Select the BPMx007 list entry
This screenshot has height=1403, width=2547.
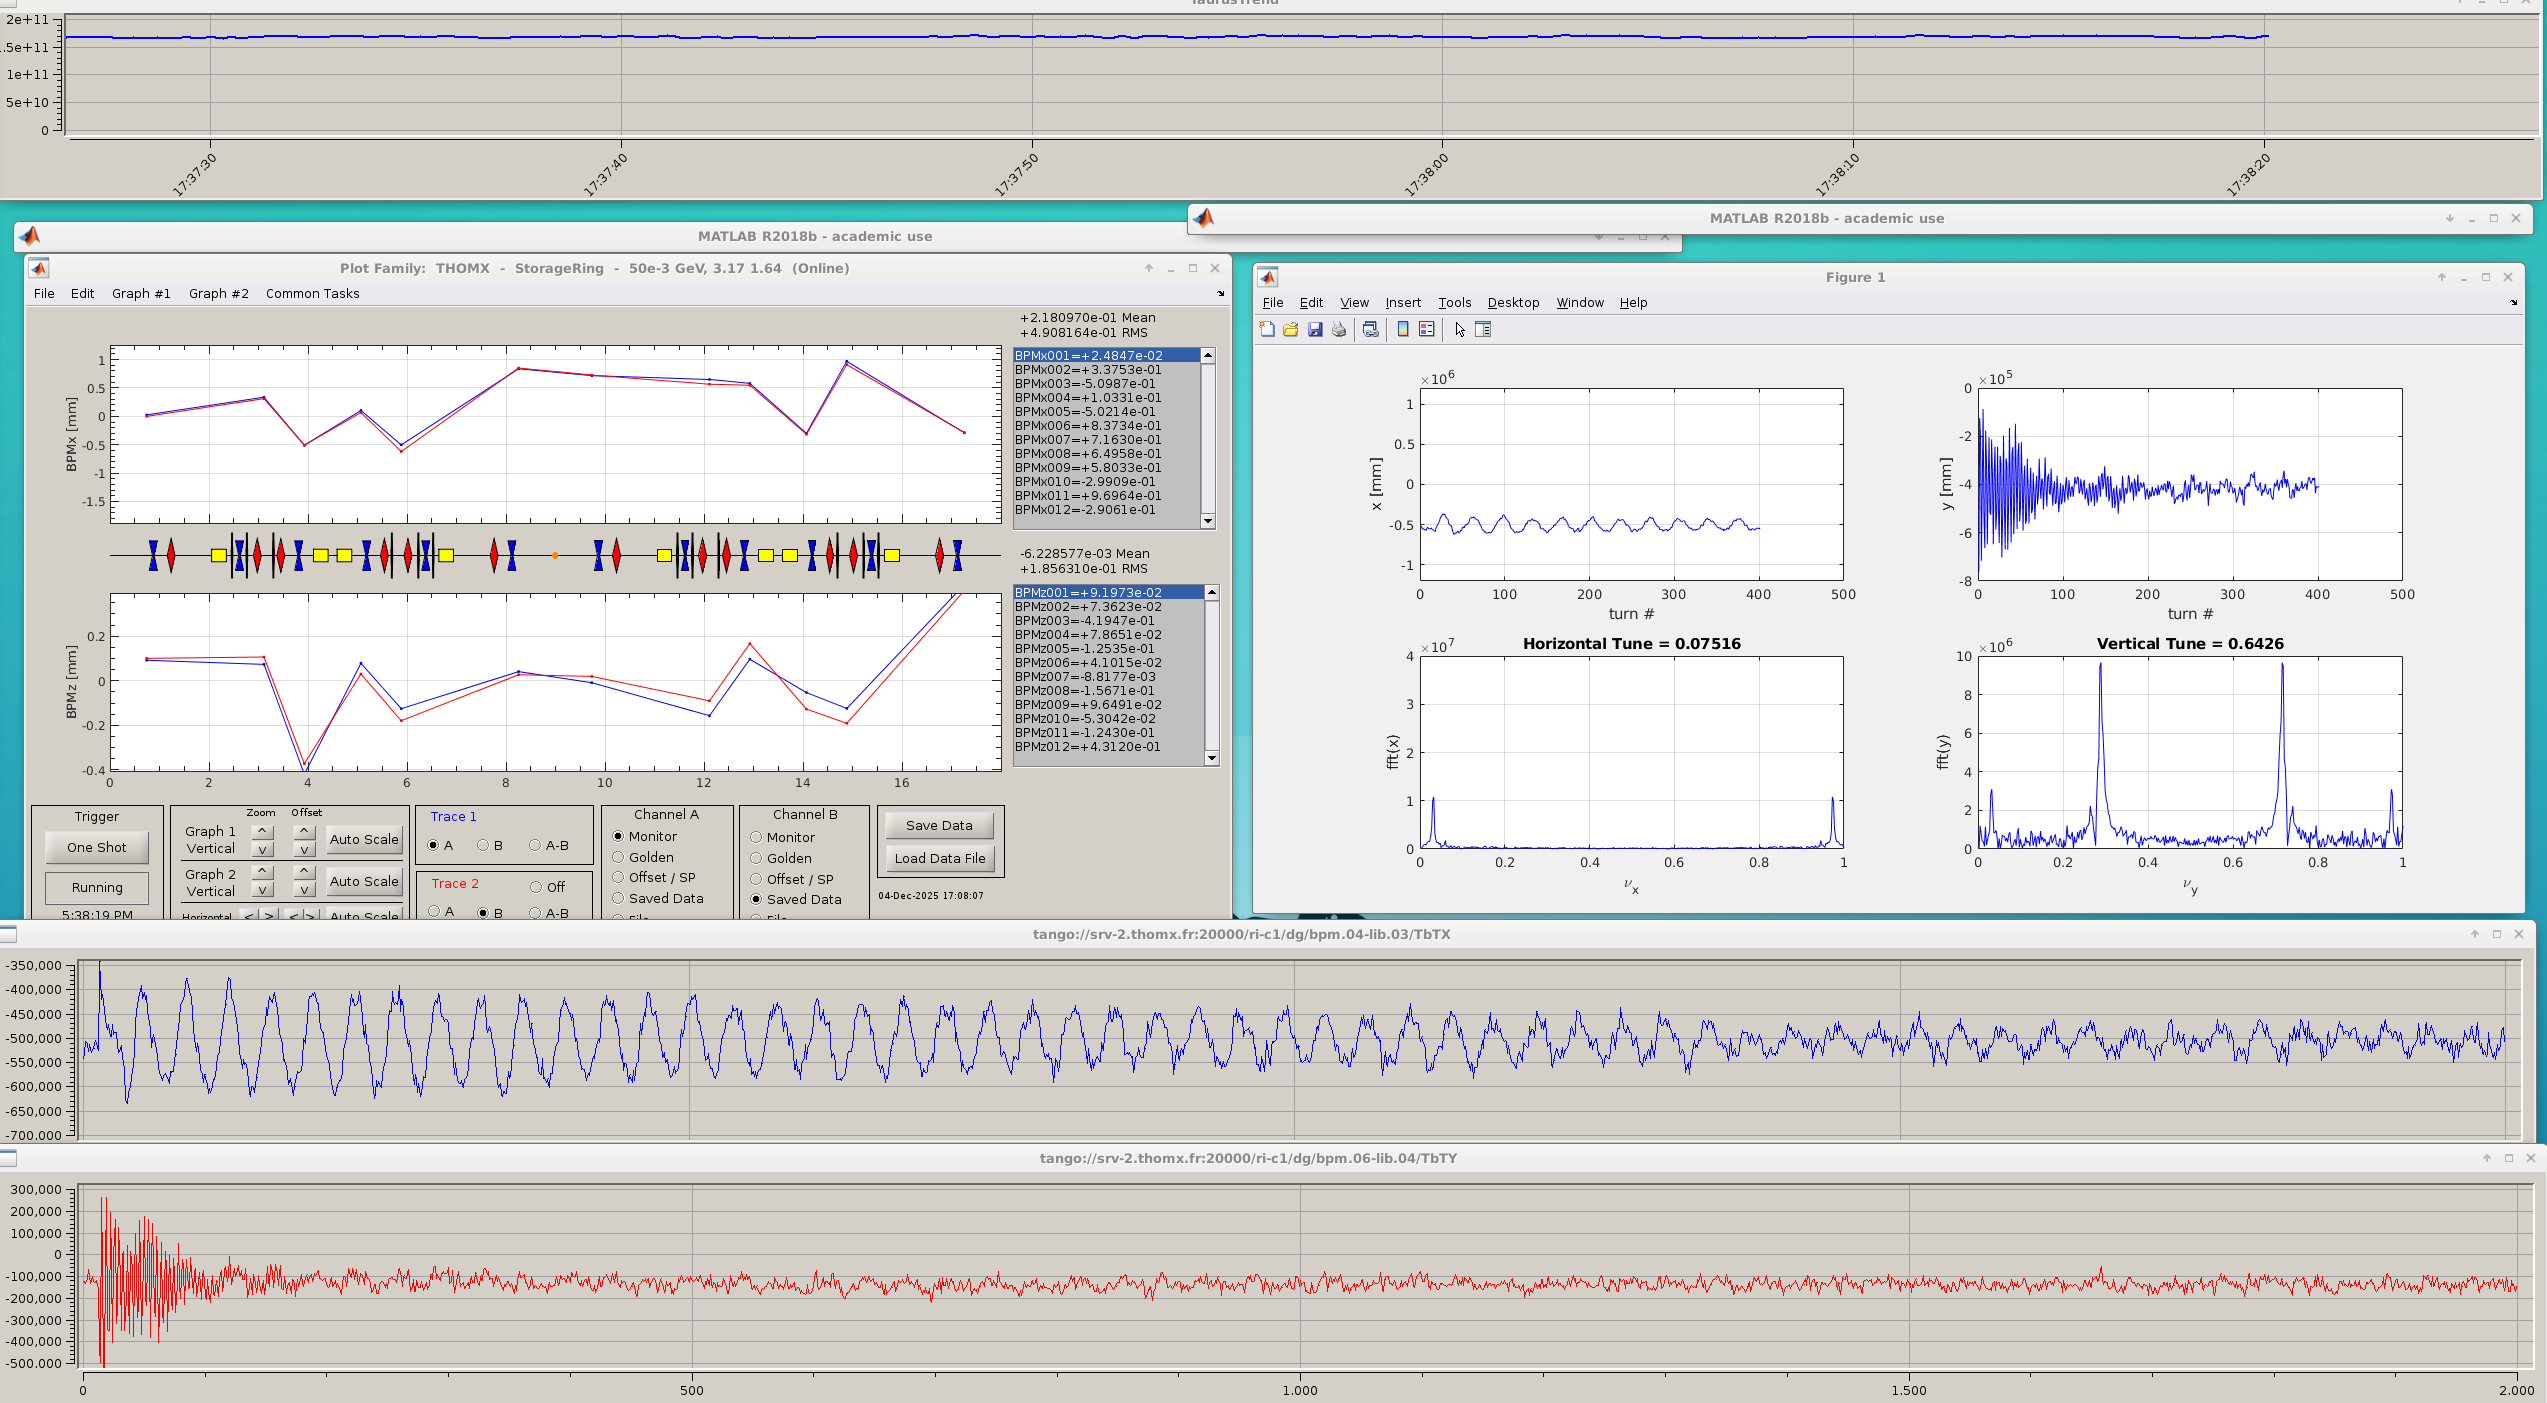pos(1088,440)
